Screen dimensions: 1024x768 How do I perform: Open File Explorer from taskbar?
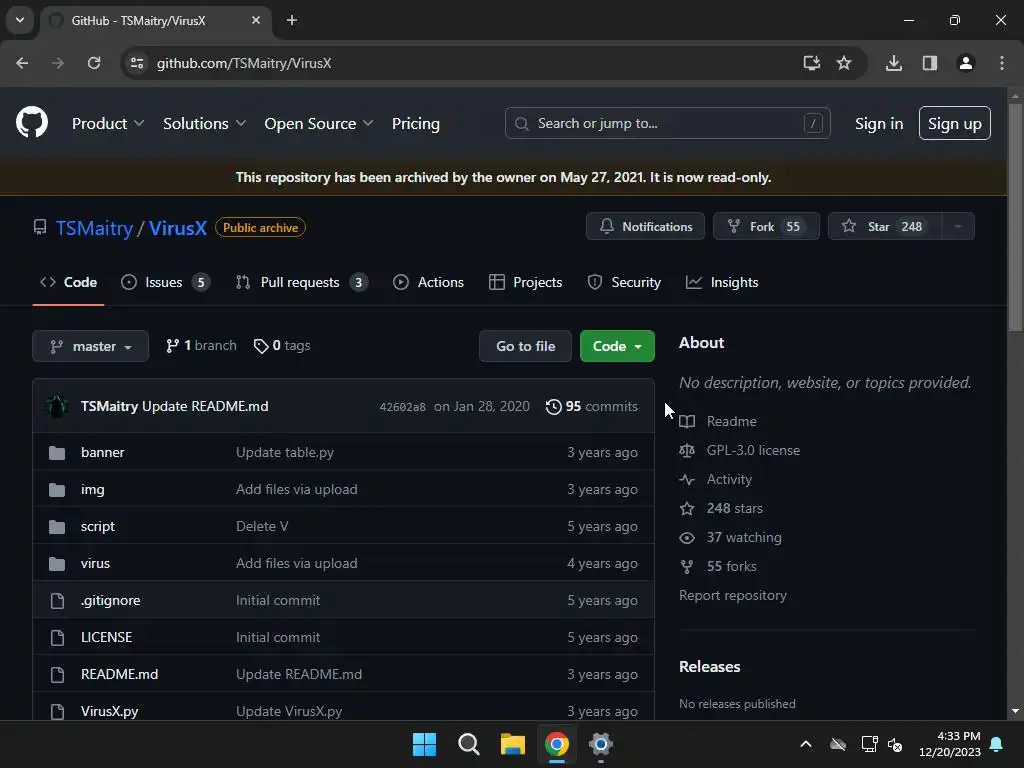513,744
